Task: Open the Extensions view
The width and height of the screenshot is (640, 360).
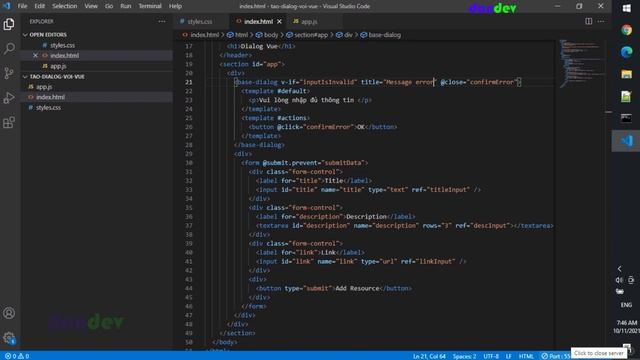Action: tap(9, 122)
